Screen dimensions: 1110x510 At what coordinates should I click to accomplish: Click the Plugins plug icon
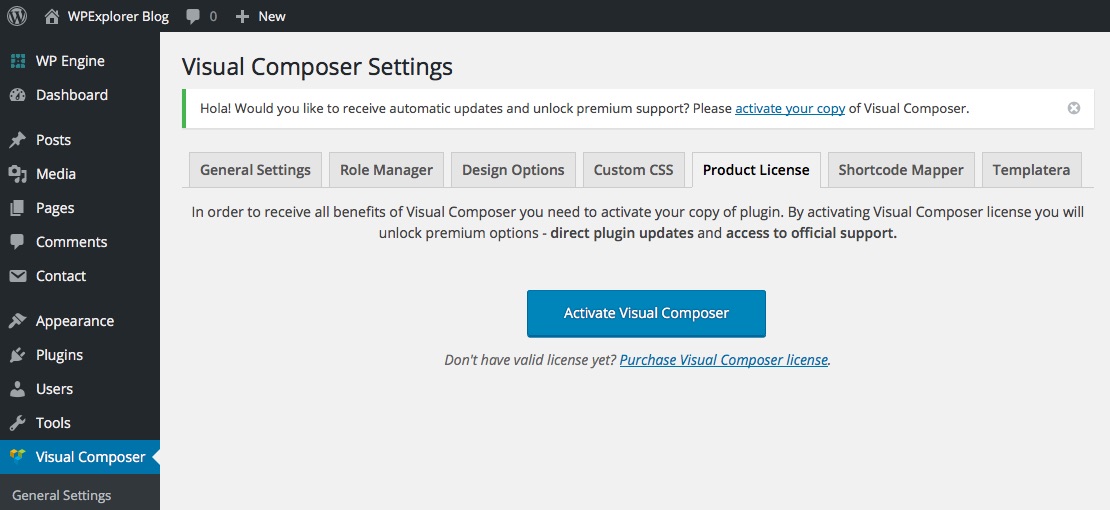point(18,355)
